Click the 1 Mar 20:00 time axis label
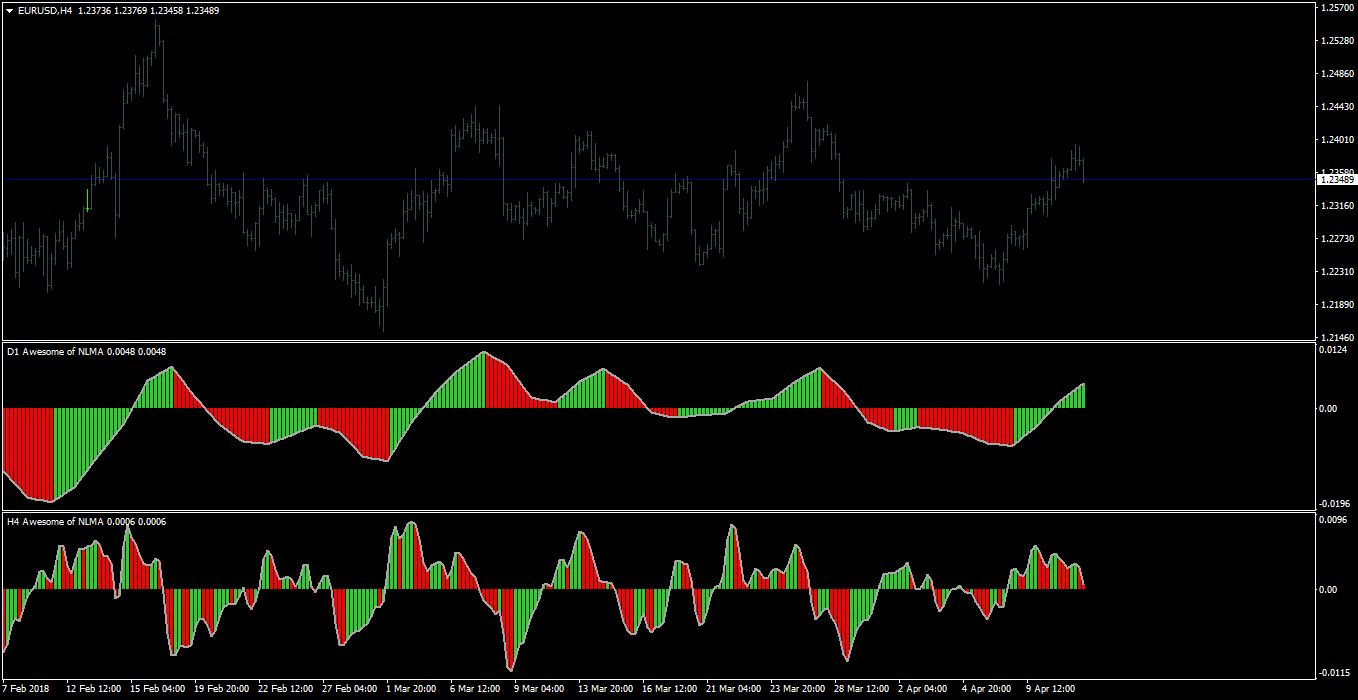1358x700 pixels. point(413,689)
